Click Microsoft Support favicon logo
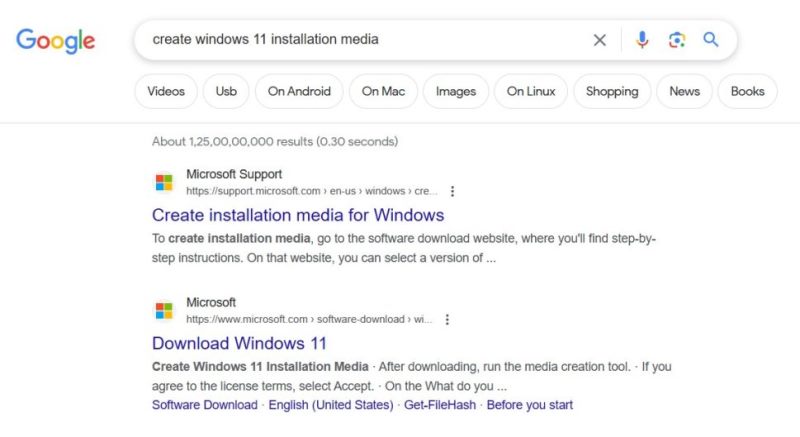Viewport: 800px width, 437px height. (164, 182)
